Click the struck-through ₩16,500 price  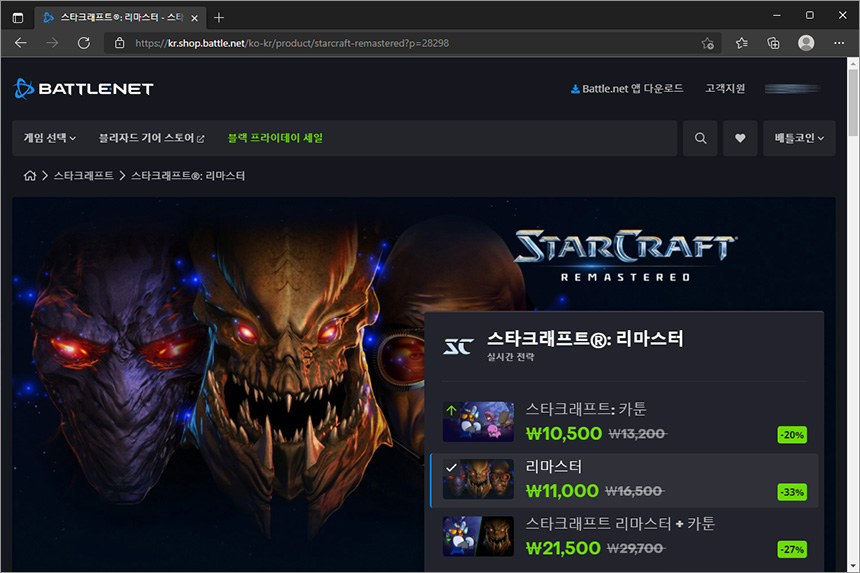tap(635, 491)
